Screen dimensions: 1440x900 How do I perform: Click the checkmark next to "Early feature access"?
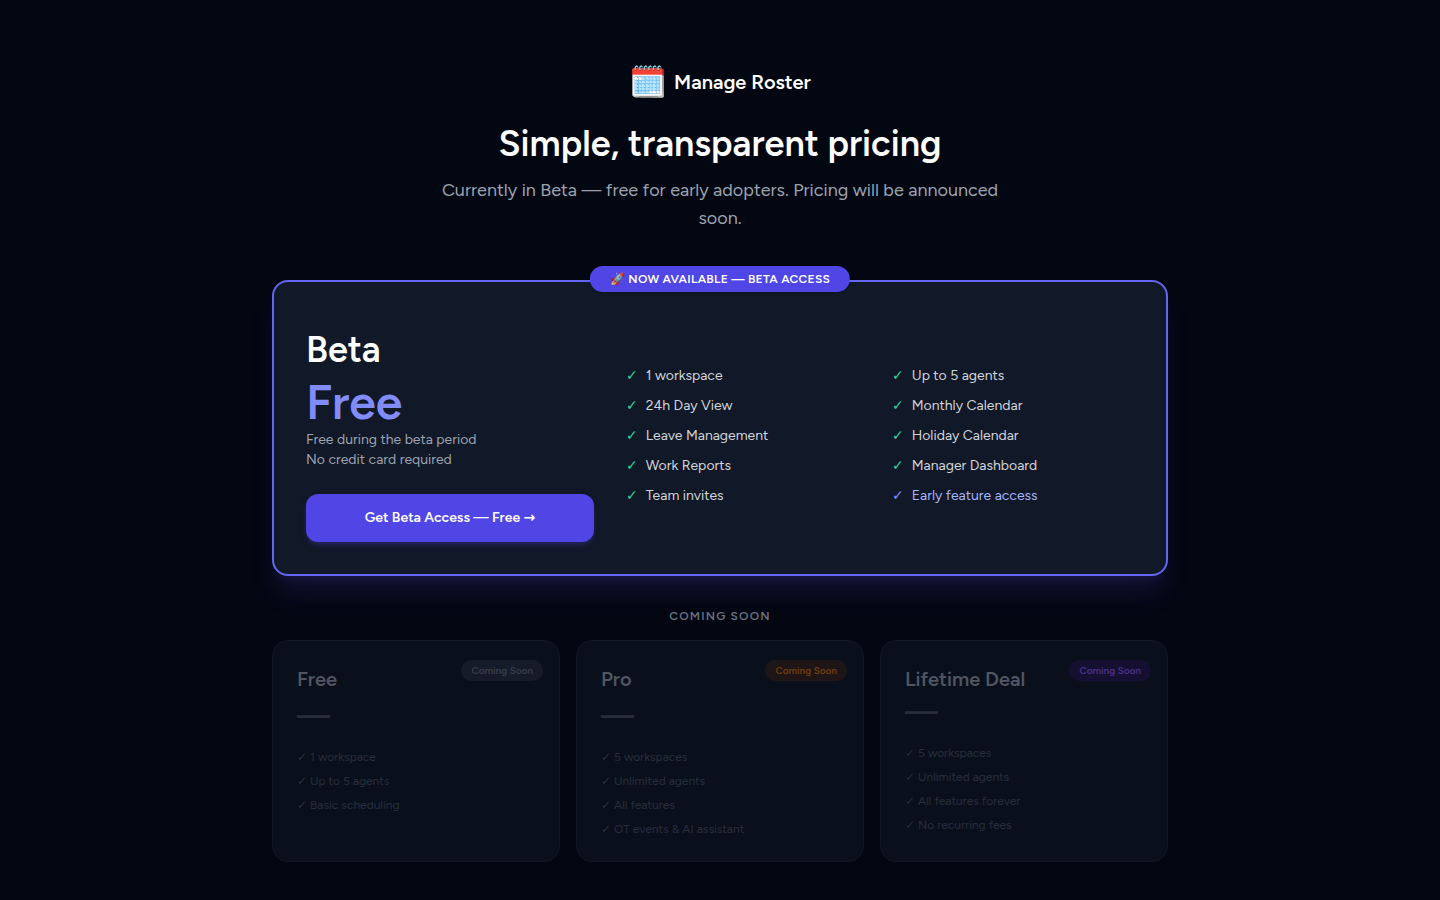tap(897, 495)
